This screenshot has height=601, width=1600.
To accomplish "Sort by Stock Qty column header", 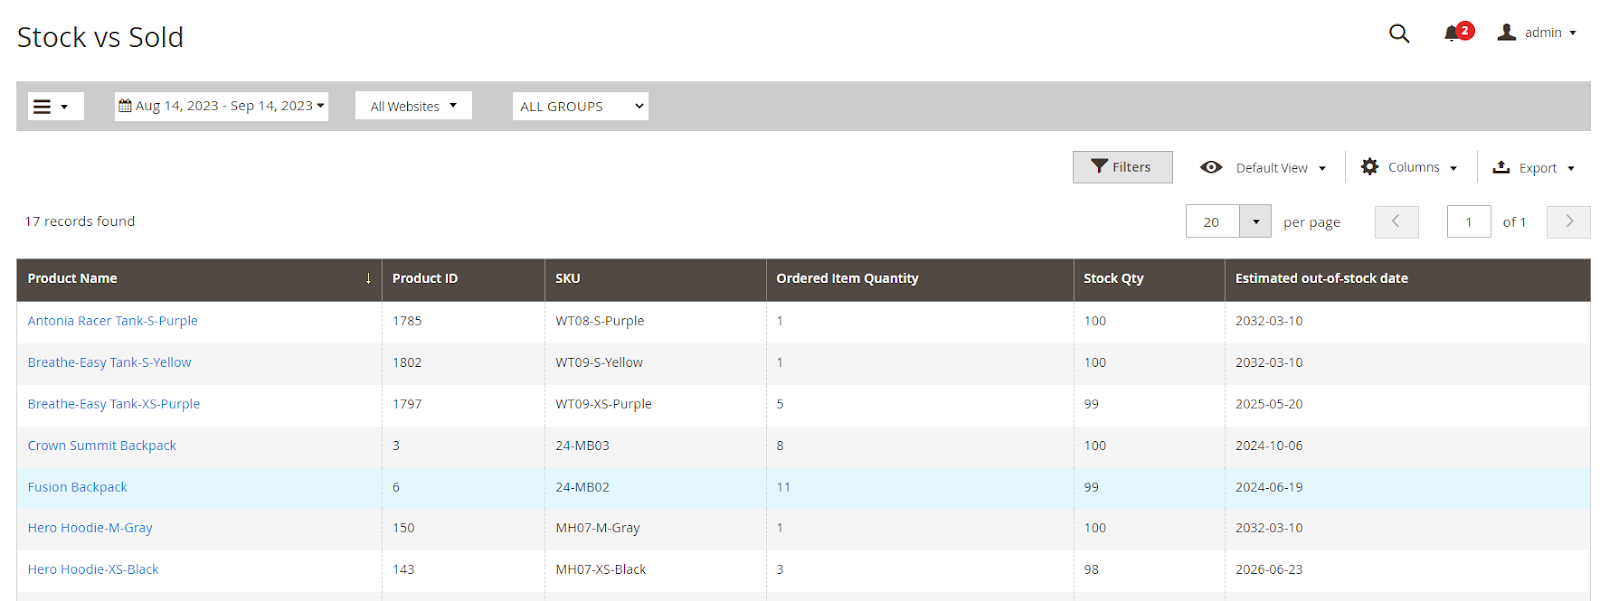I will [x=1113, y=279].
